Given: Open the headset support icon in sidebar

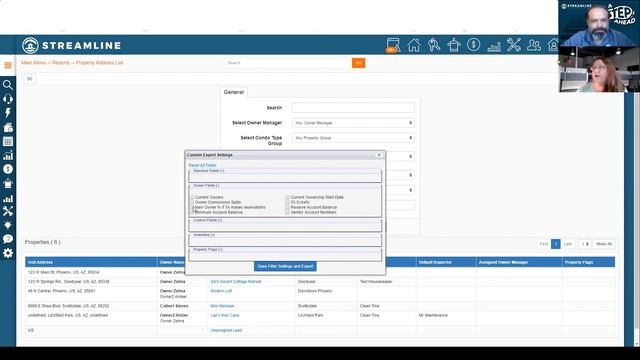Looking at the screenshot, I should click(x=8, y=99).
